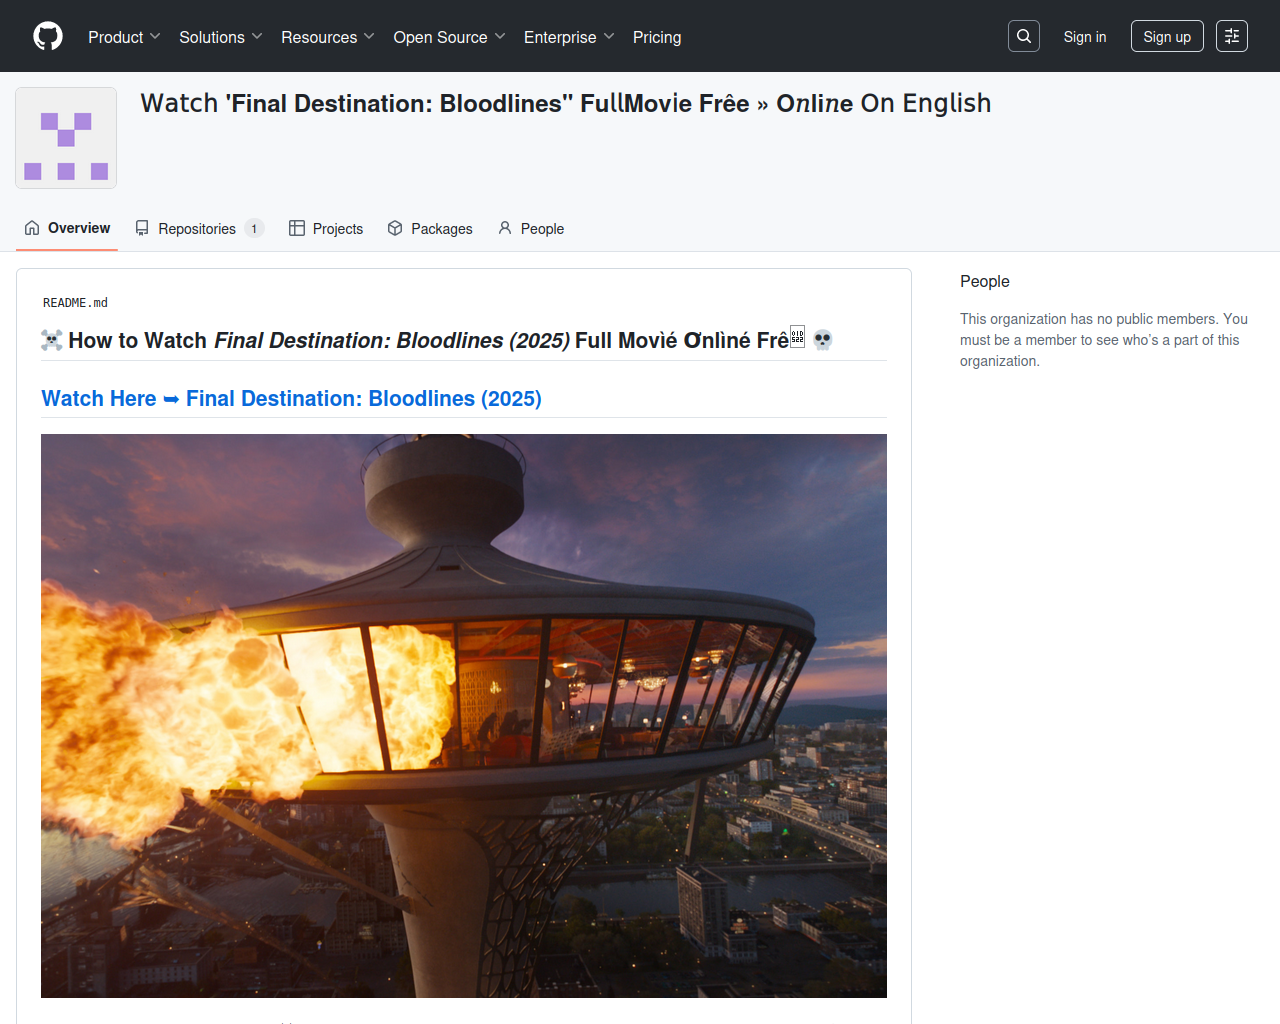This screenshot has height=1024, width=1280.
Task: Click the appearance settings sliders icon
Action: pos(1231,36)
